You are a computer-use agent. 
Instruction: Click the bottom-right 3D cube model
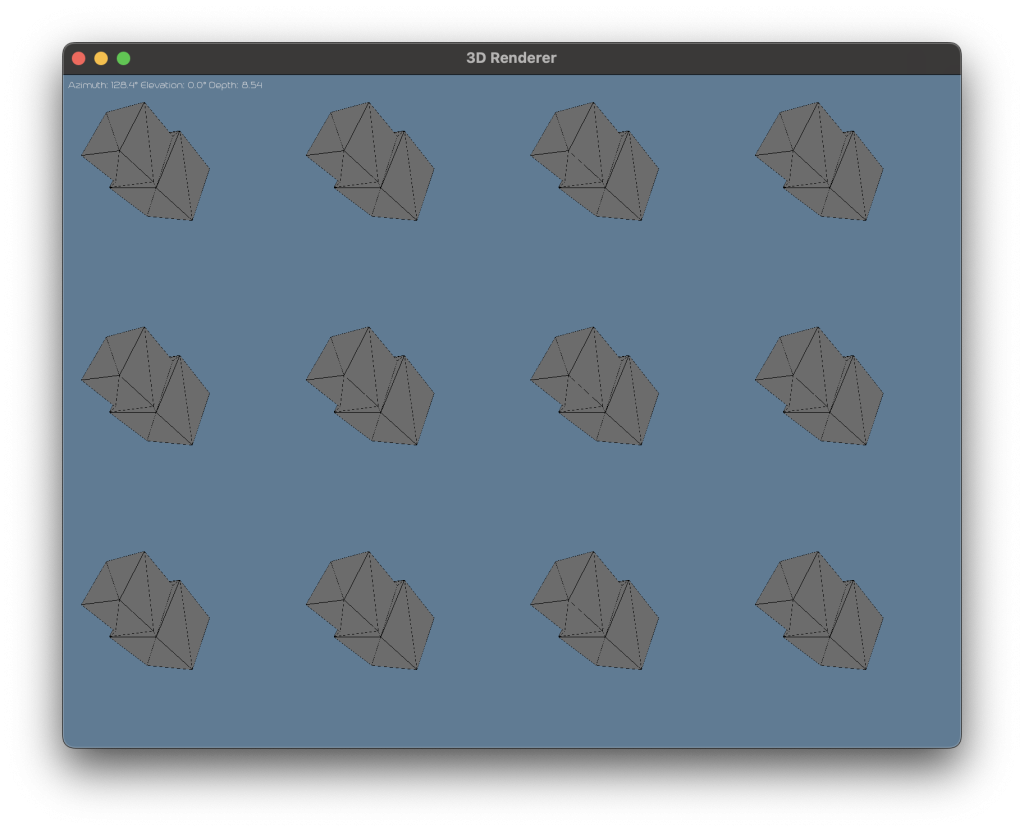point(819,611)
